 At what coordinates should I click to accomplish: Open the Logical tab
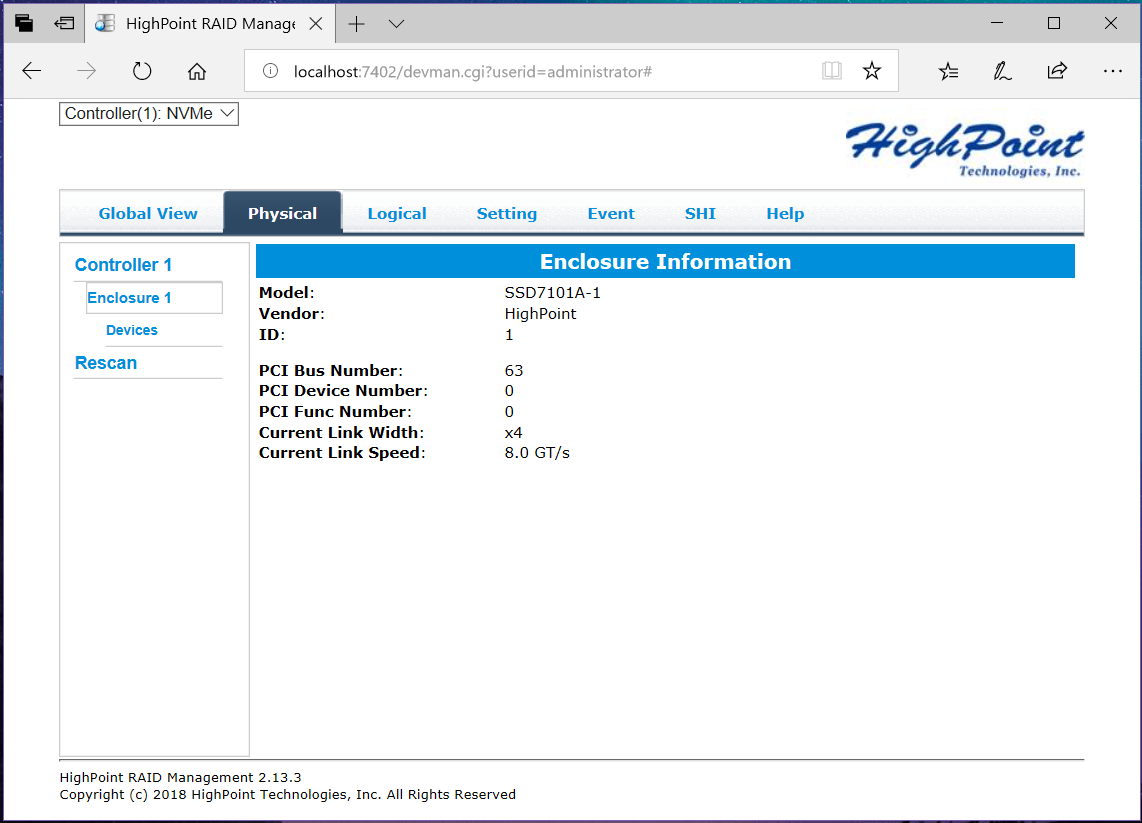coord(397,213)
